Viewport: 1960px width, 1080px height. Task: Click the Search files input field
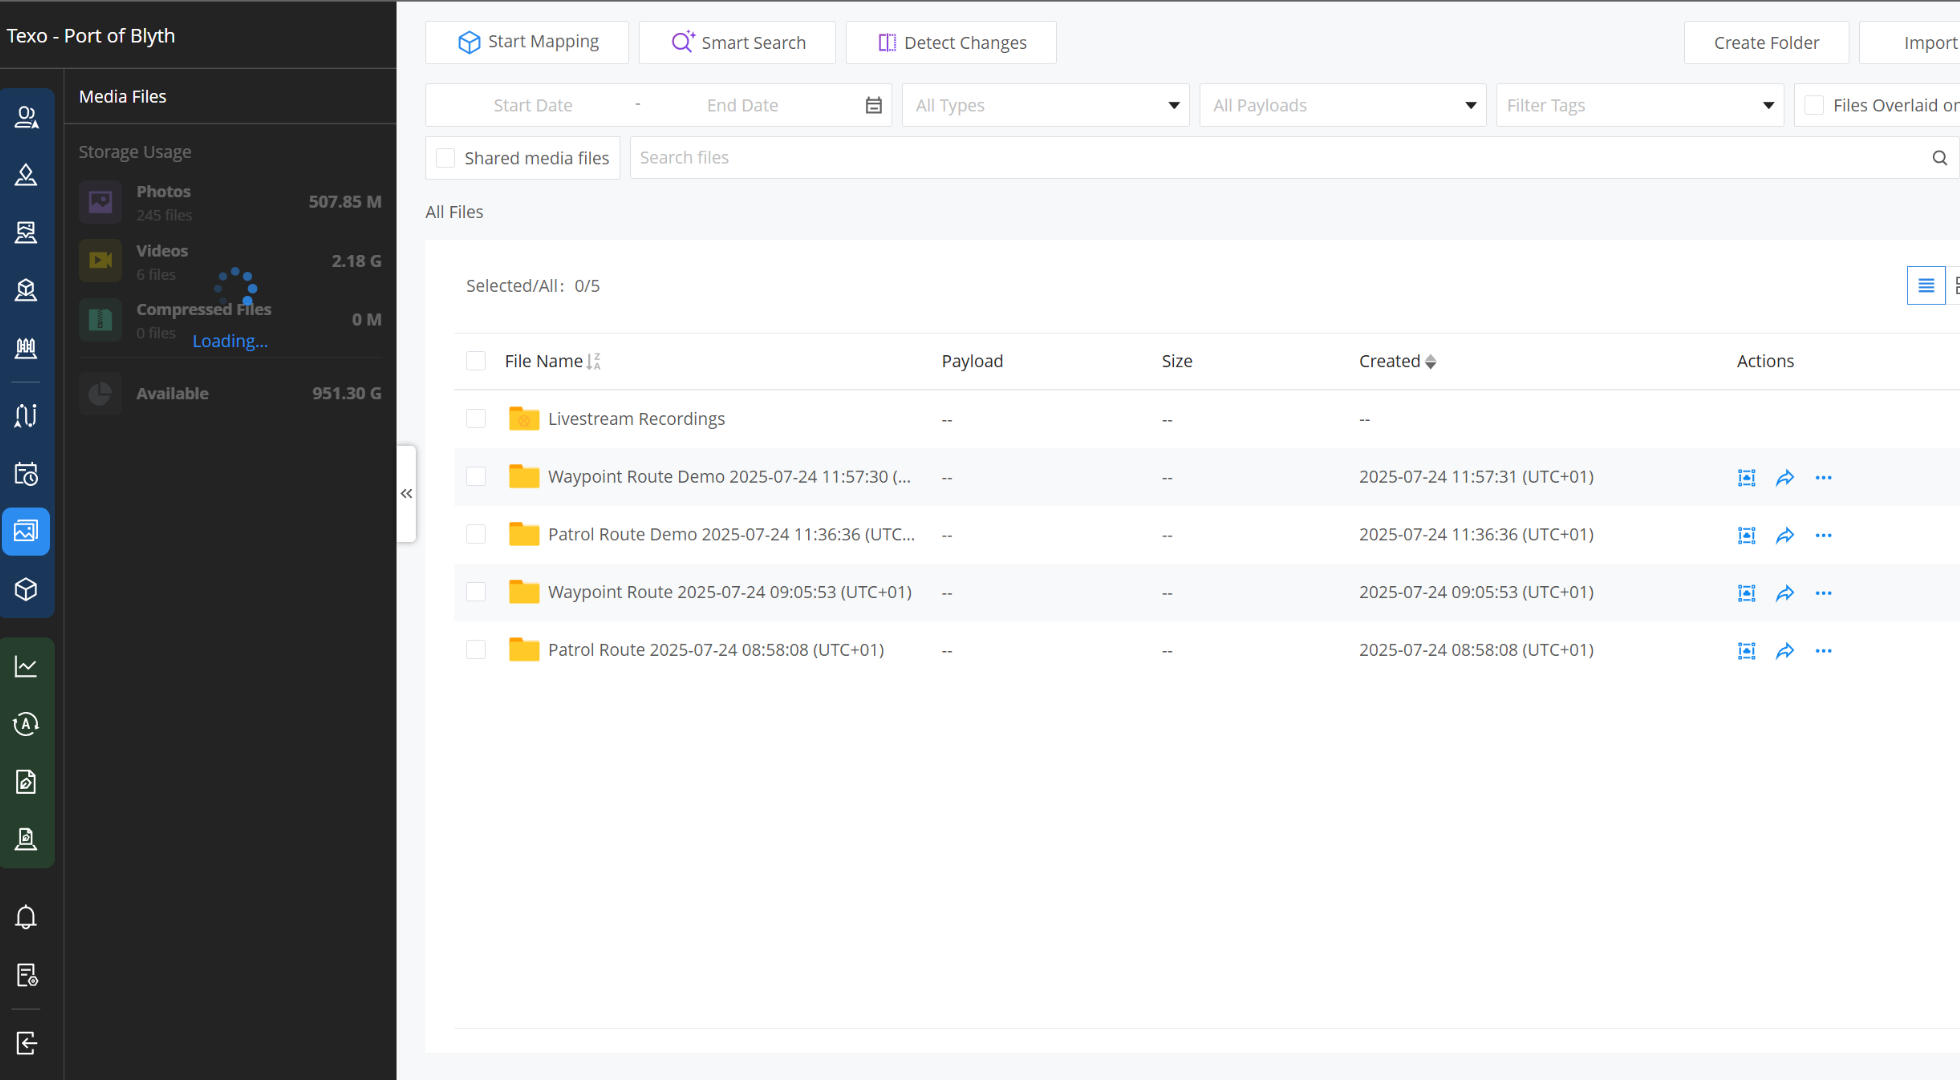[1280, 158]
